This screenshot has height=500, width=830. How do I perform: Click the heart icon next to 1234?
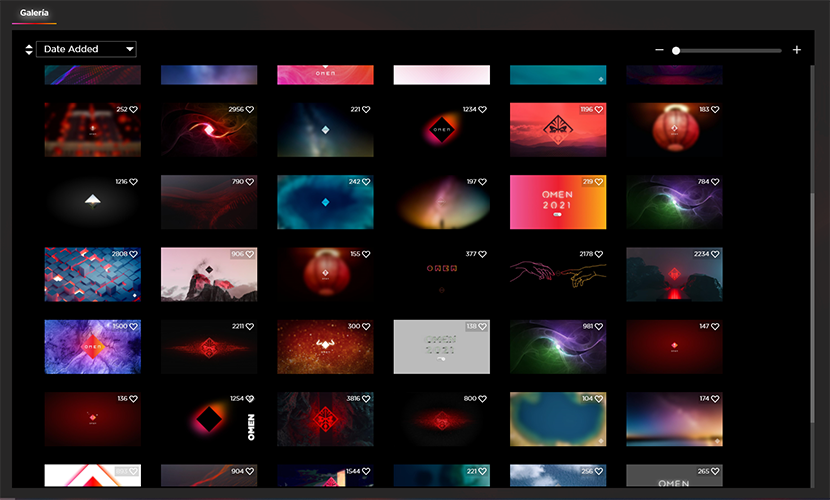(x=483, y=110)
